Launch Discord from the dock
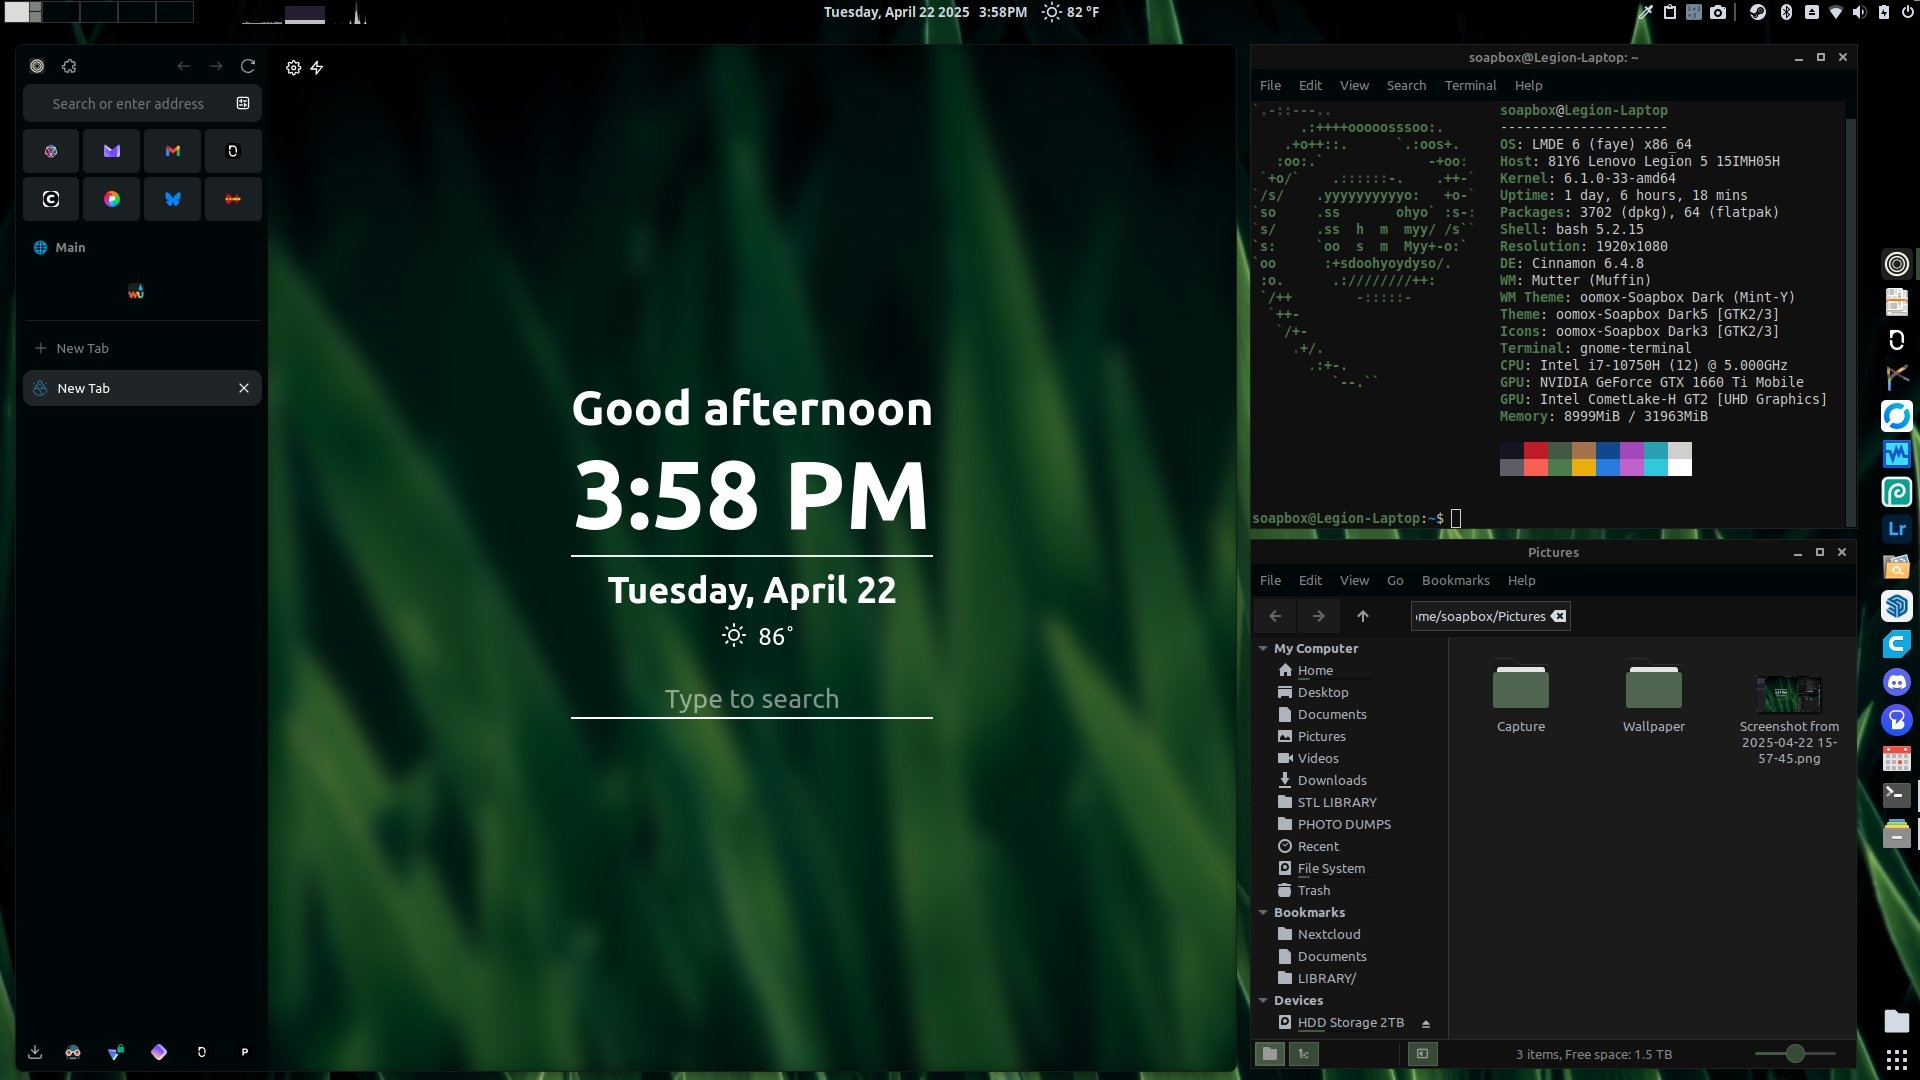This screenshot has height=1080, width=1920. click(1896, 682)
